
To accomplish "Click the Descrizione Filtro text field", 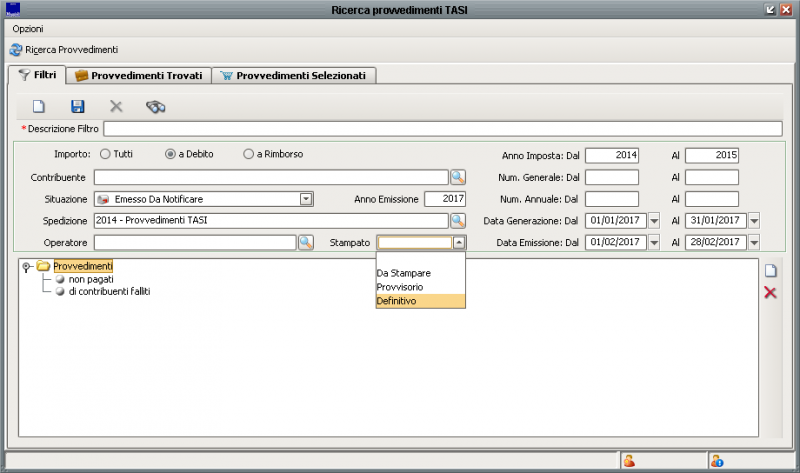I will [442, 129].
